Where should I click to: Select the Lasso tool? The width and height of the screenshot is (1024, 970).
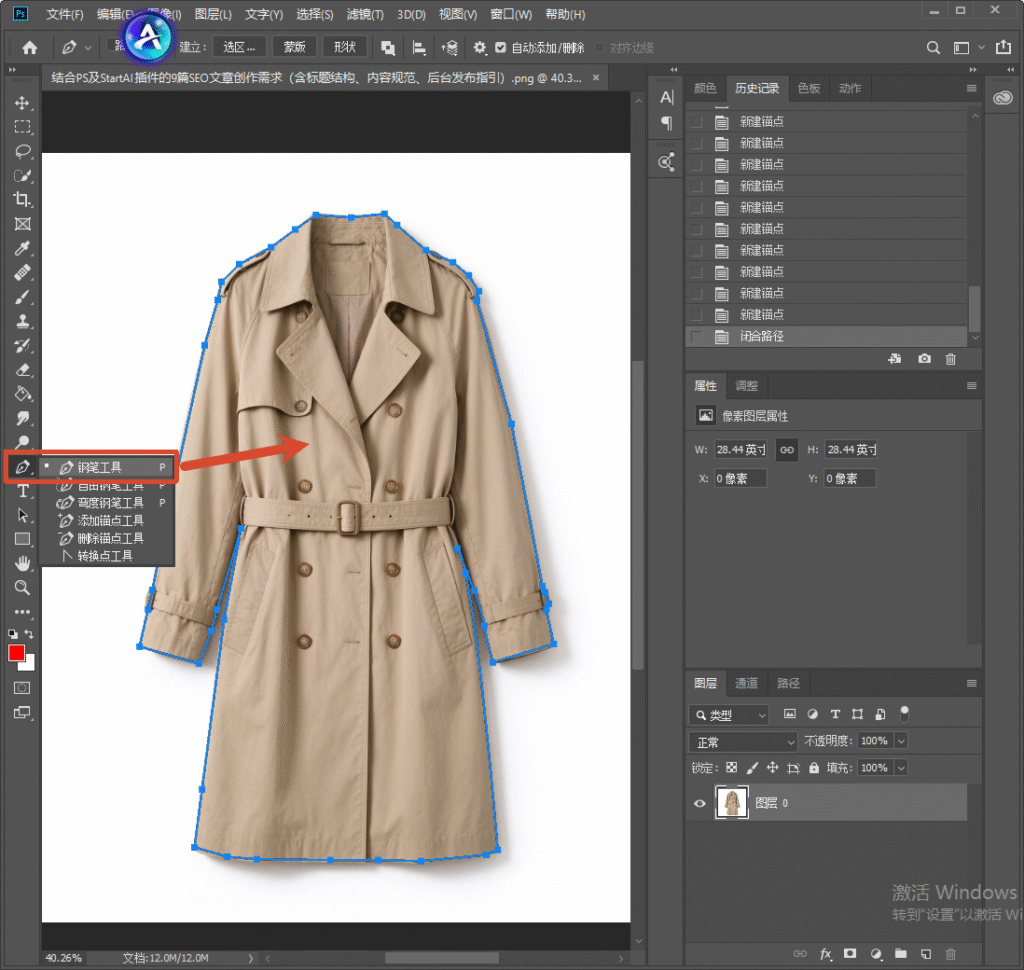coord(22,152)
